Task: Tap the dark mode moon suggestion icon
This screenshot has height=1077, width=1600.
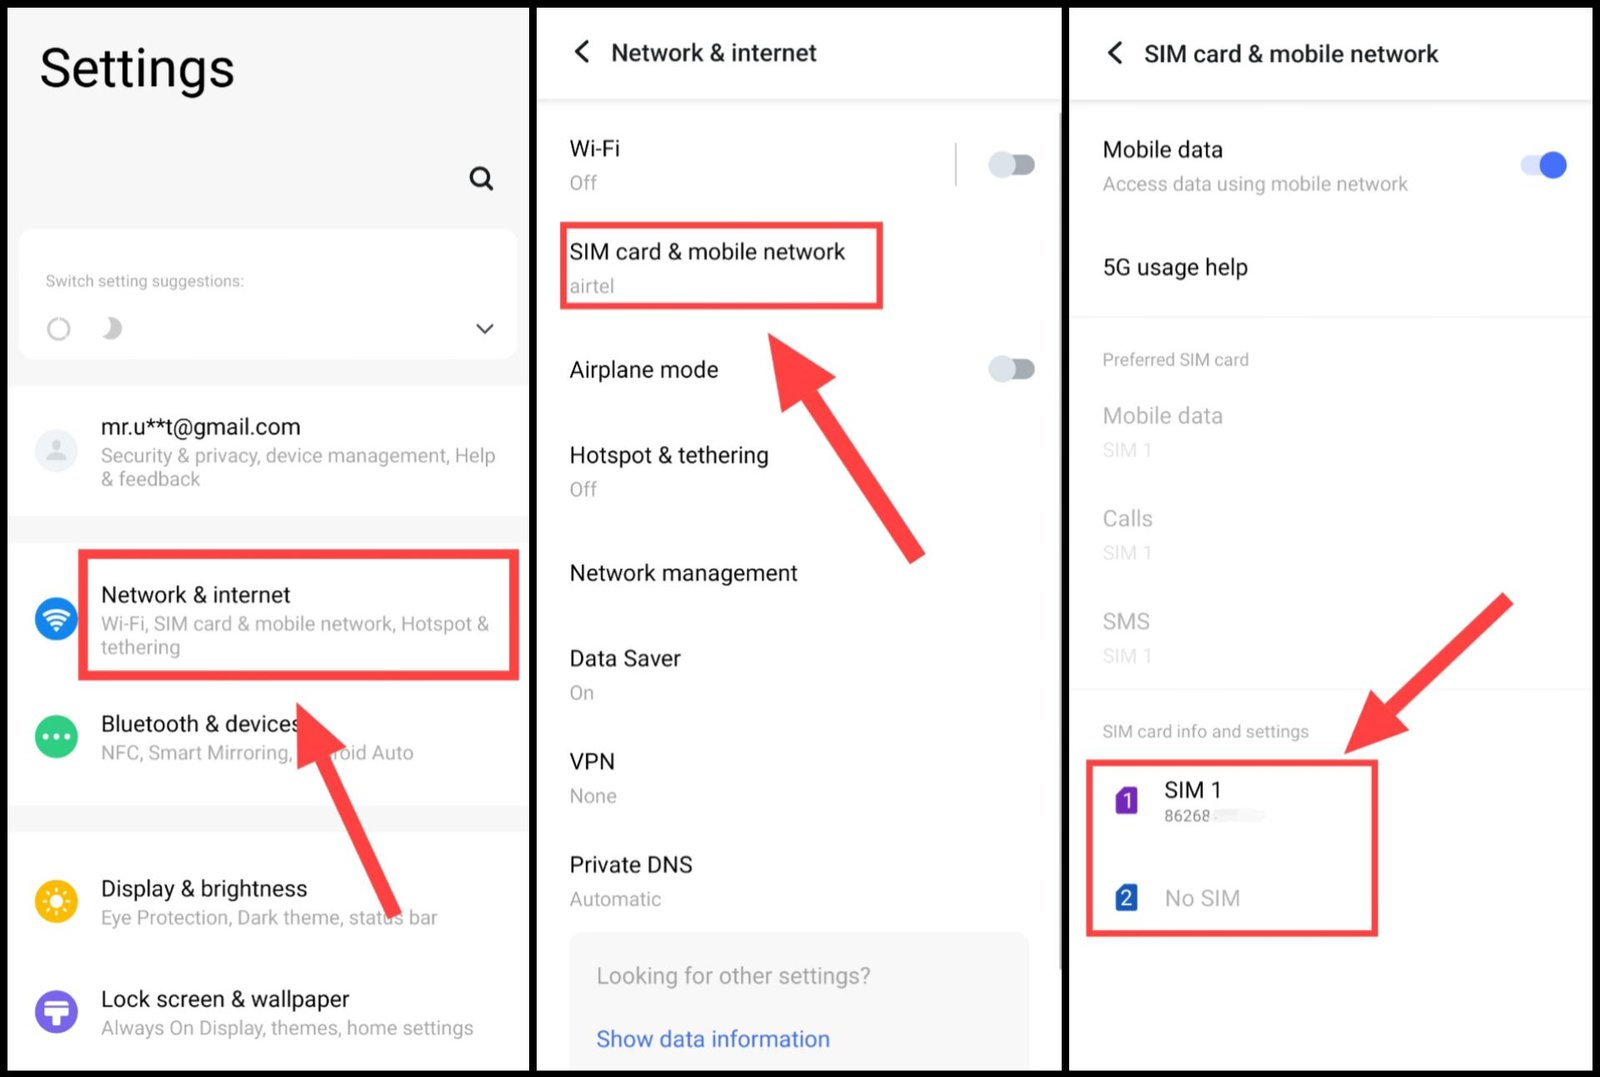Action: pos(111,328)
